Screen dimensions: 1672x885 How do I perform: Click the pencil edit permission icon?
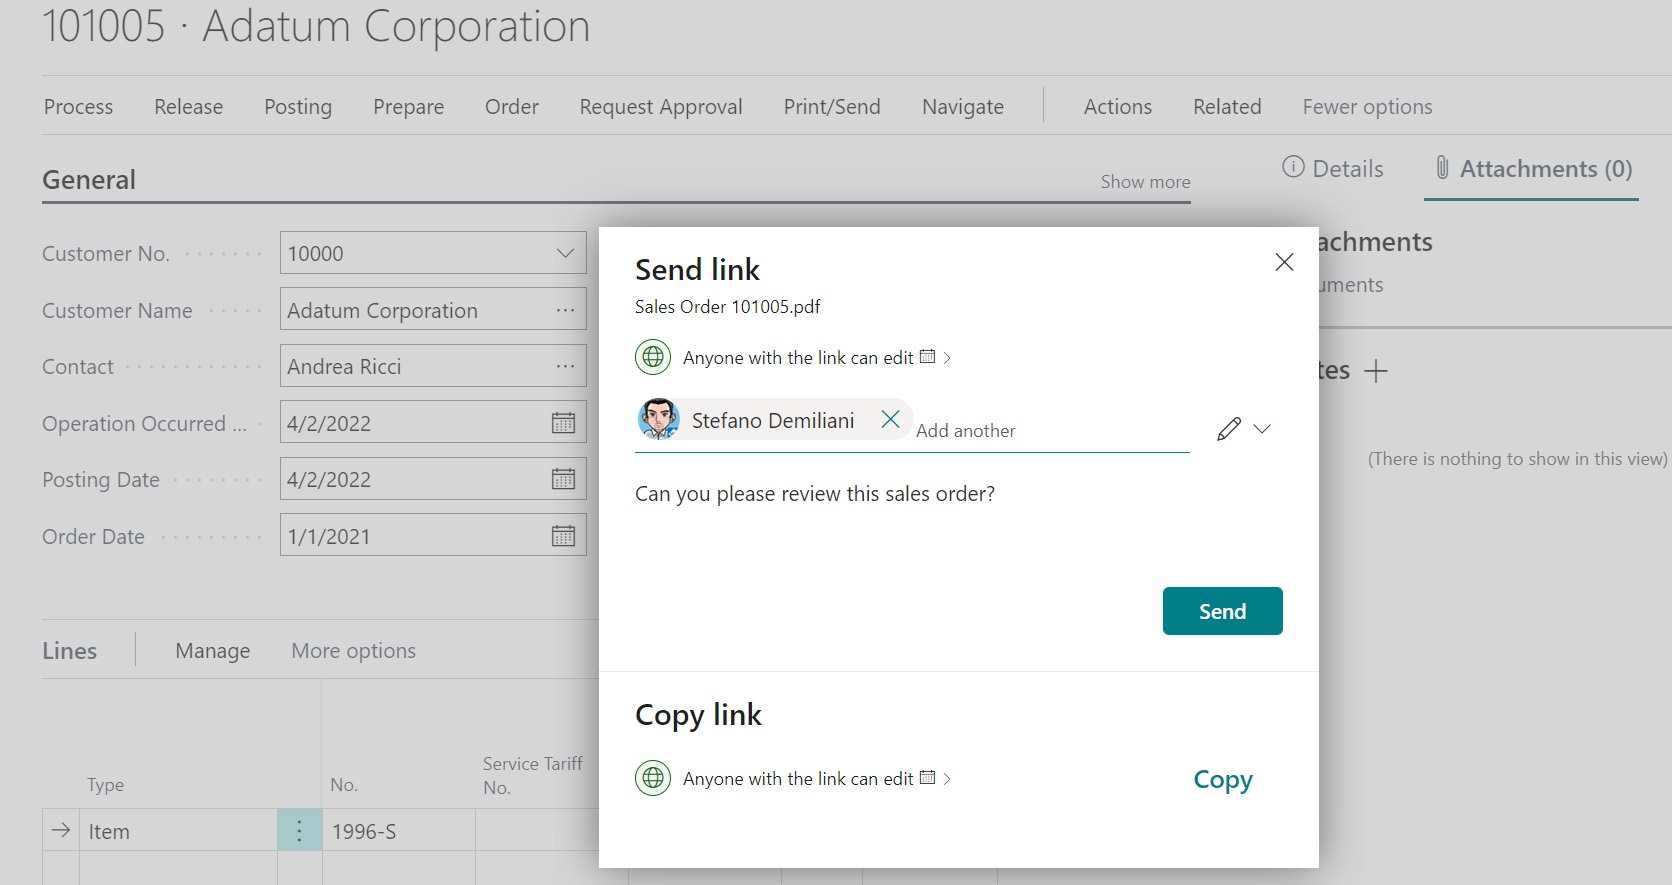click(x=1229, y=429)
